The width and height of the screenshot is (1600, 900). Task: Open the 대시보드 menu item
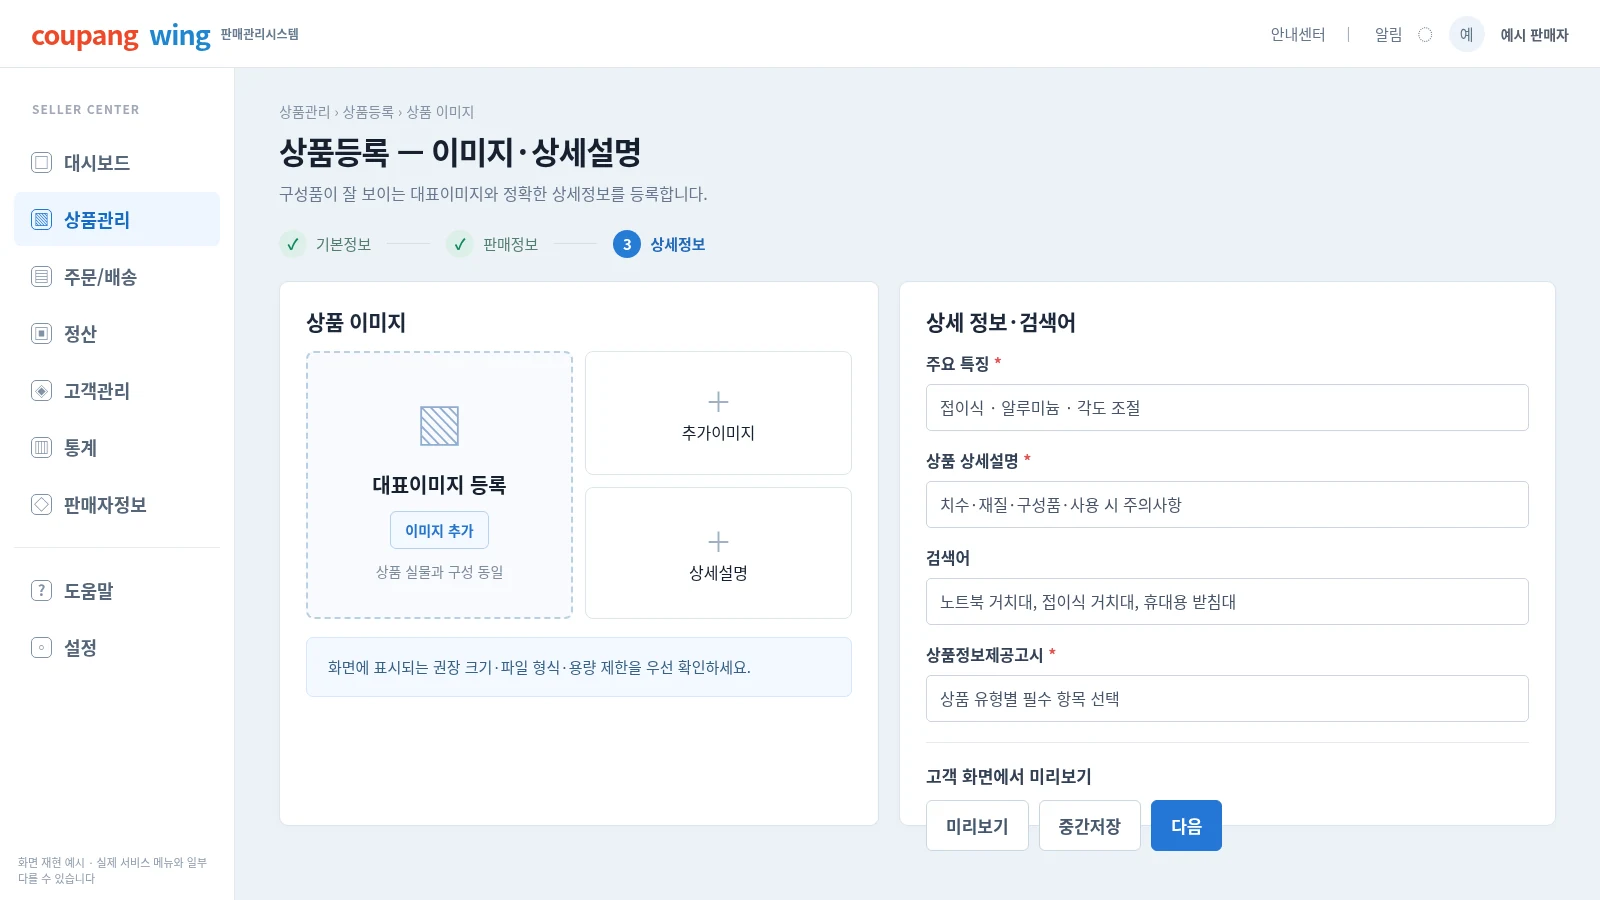point(117,162)
